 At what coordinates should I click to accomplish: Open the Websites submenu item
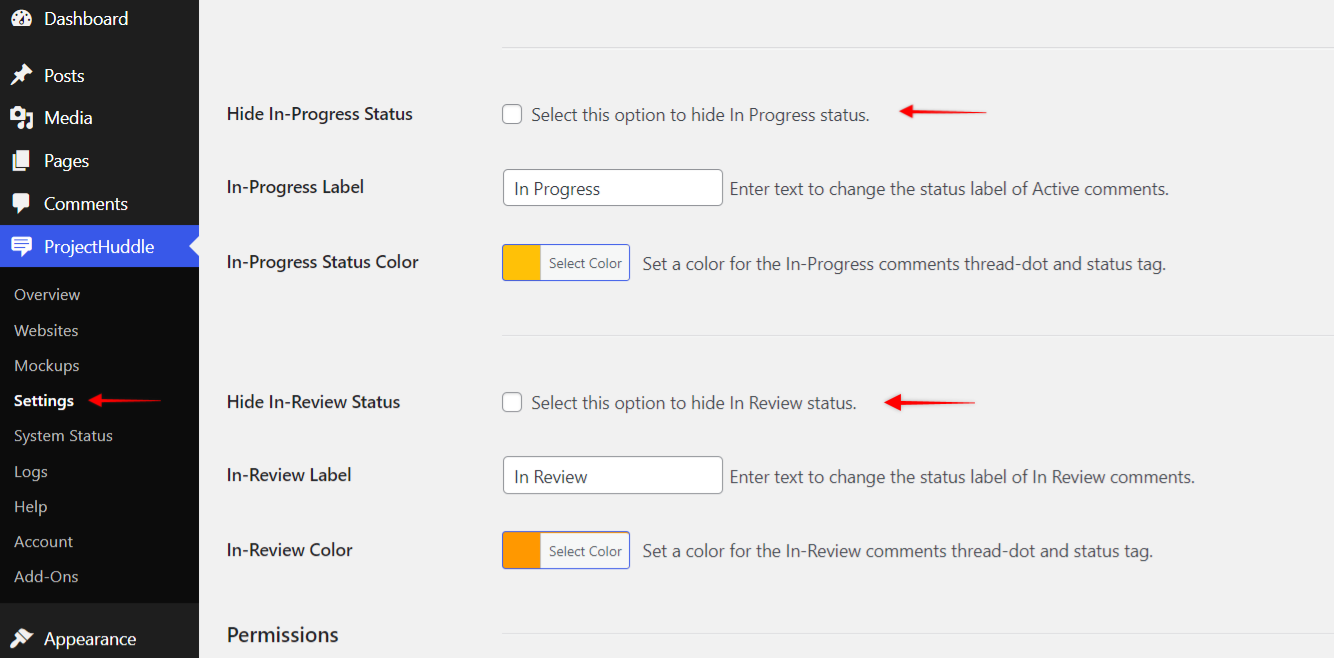click(x=46, y=330)
